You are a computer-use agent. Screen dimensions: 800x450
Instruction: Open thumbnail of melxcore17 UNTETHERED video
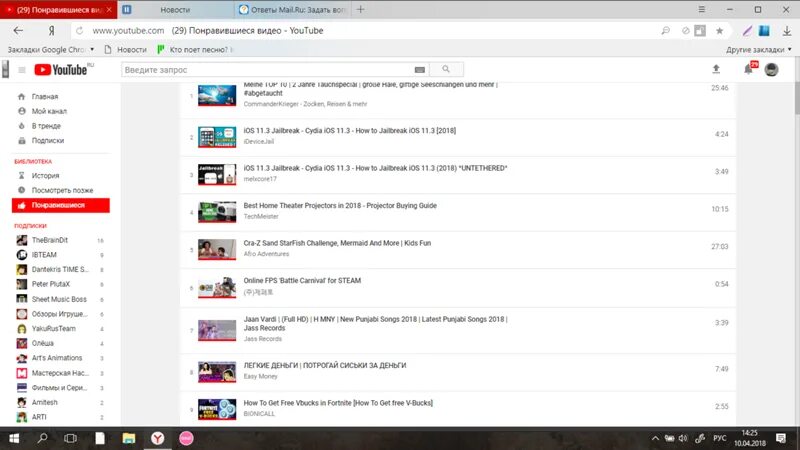coord(217,174)
